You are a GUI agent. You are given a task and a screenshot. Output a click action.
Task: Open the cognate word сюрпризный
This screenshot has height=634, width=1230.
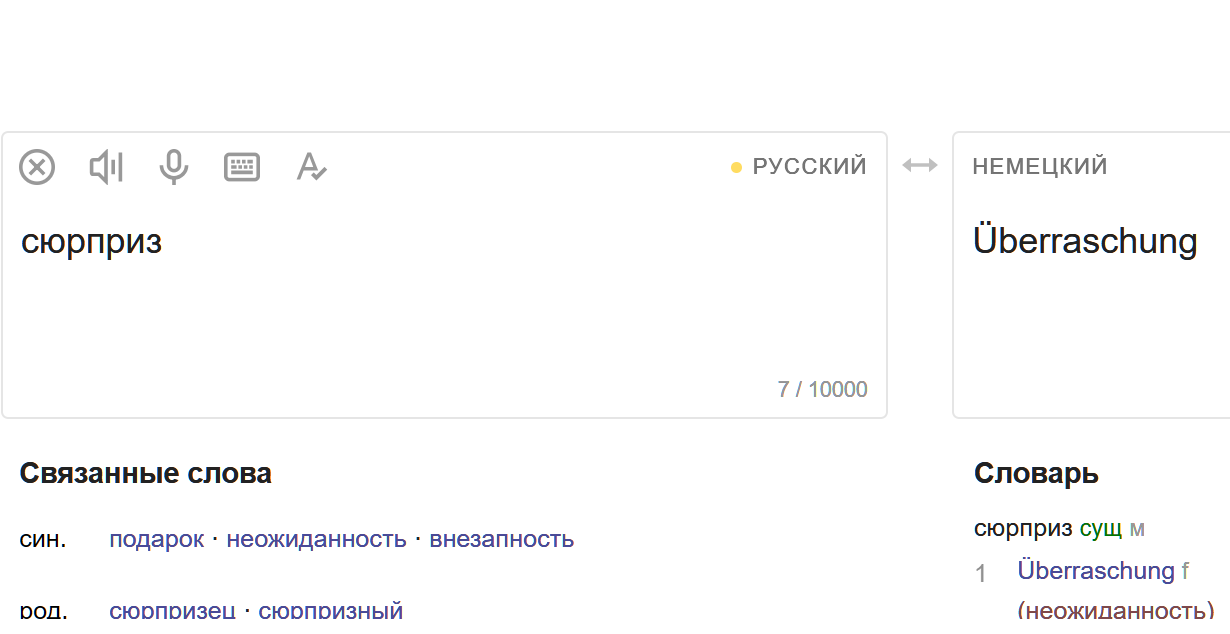pyautogui.click(x=330, y=609)
